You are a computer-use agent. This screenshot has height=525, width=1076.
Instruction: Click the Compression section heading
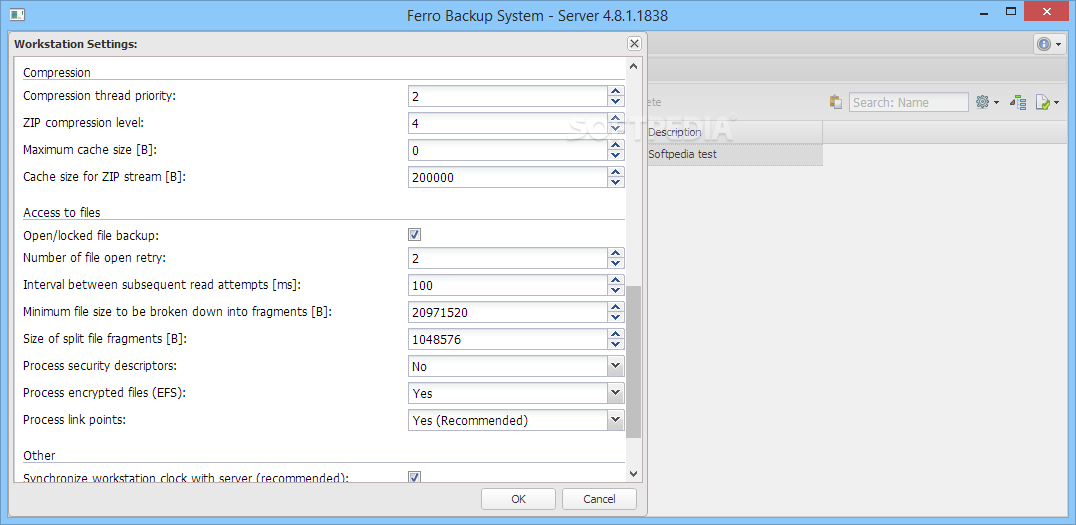tap(57, 72)
